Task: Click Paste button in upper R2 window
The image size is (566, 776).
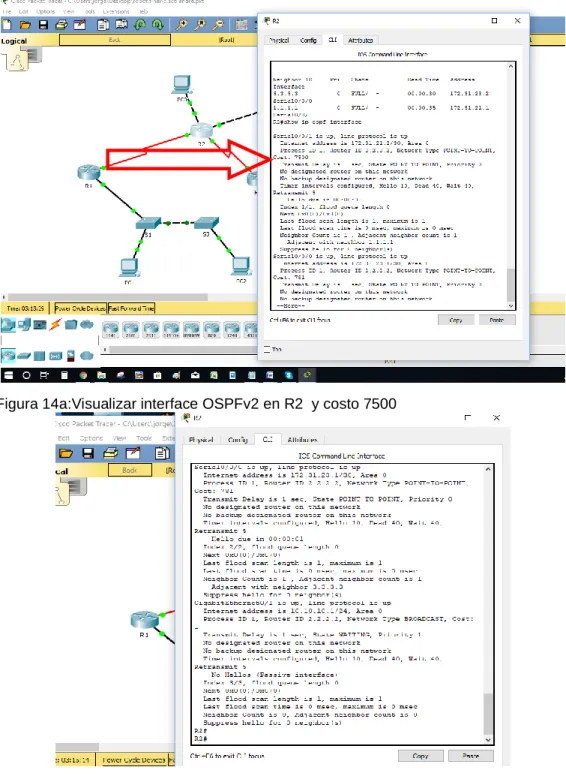Action: (x=497, y=320)
